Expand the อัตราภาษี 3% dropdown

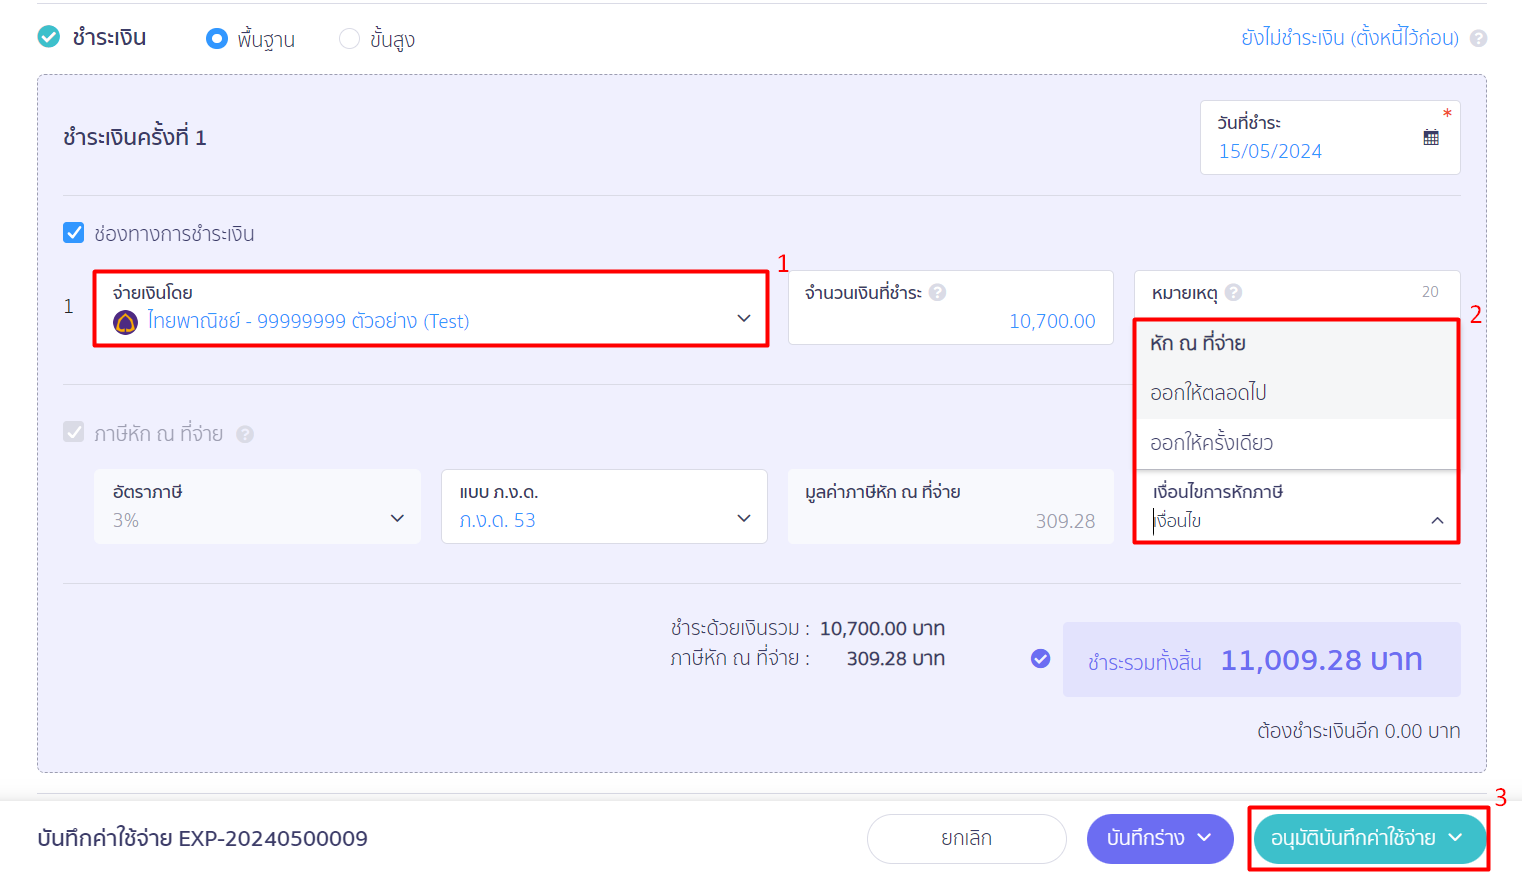pos(257,506)
